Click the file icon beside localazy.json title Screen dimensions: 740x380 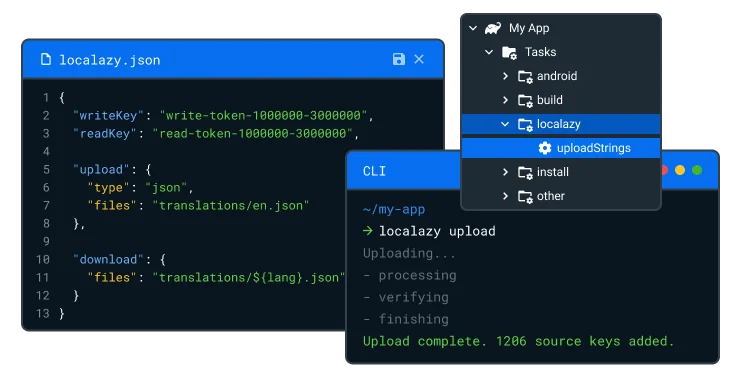click(46, 59)
